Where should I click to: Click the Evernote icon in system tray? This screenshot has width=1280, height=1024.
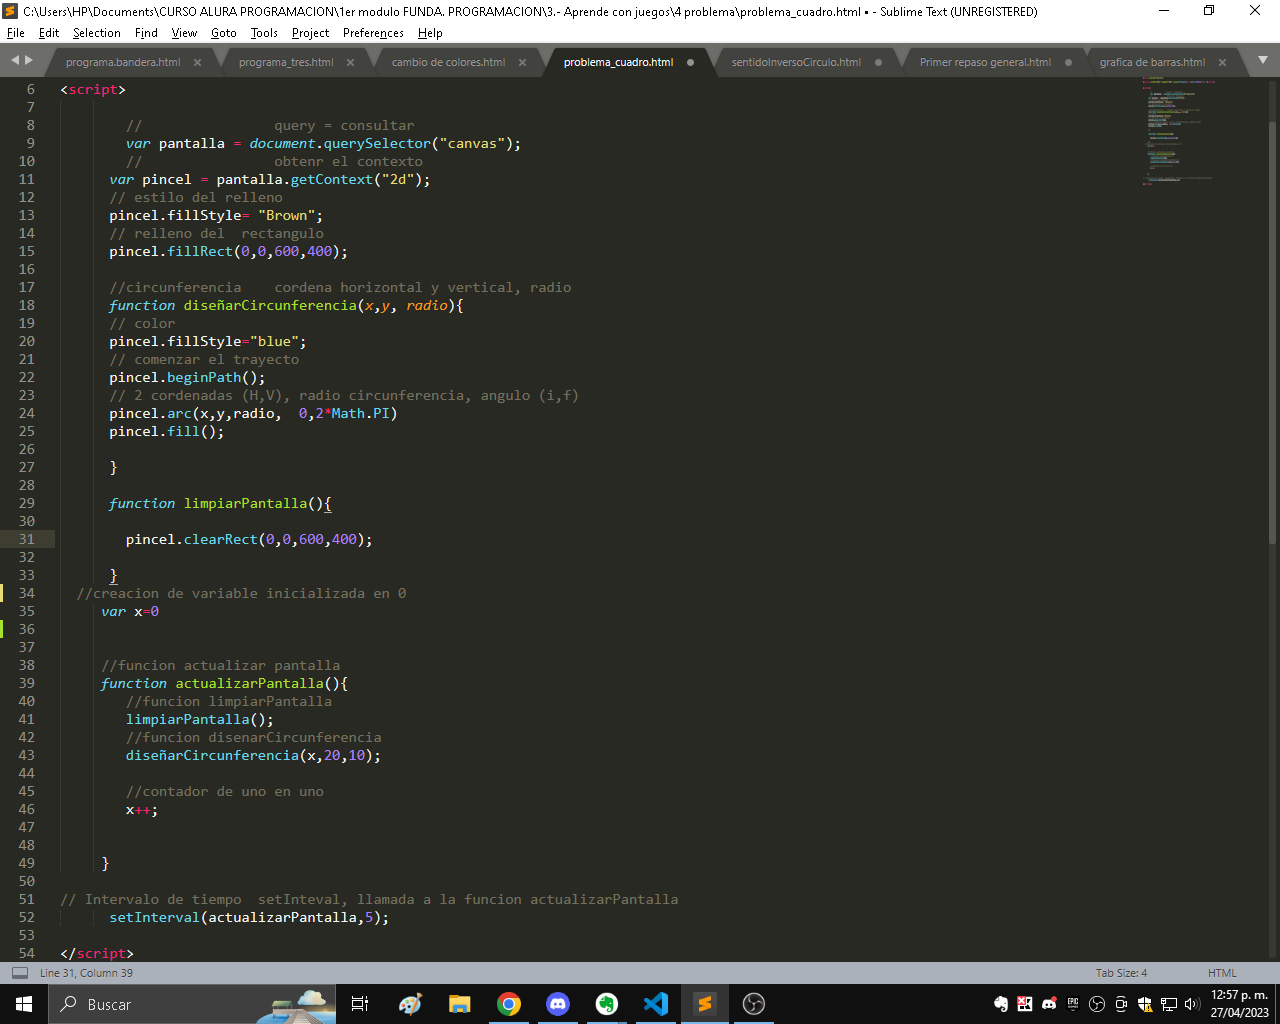click(1001, 1004)
